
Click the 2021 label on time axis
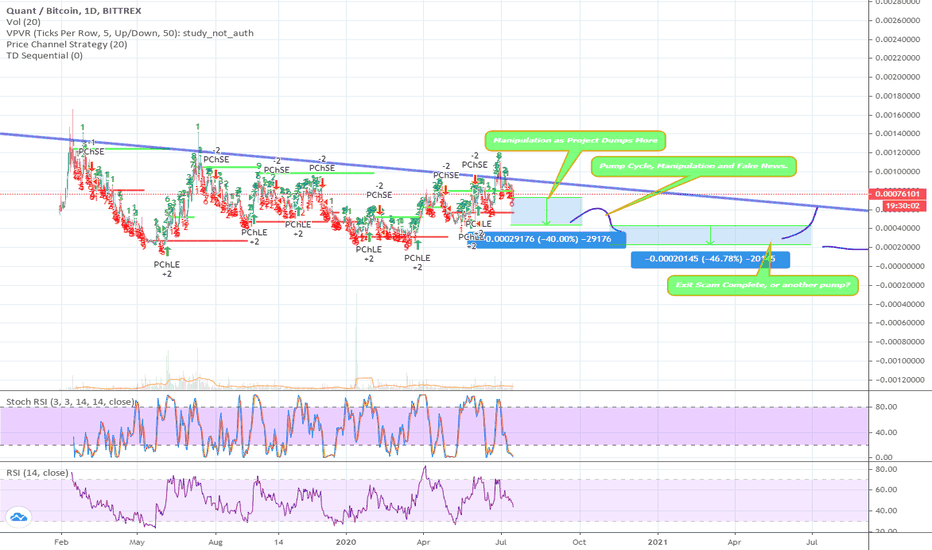[x=657, y=542]
